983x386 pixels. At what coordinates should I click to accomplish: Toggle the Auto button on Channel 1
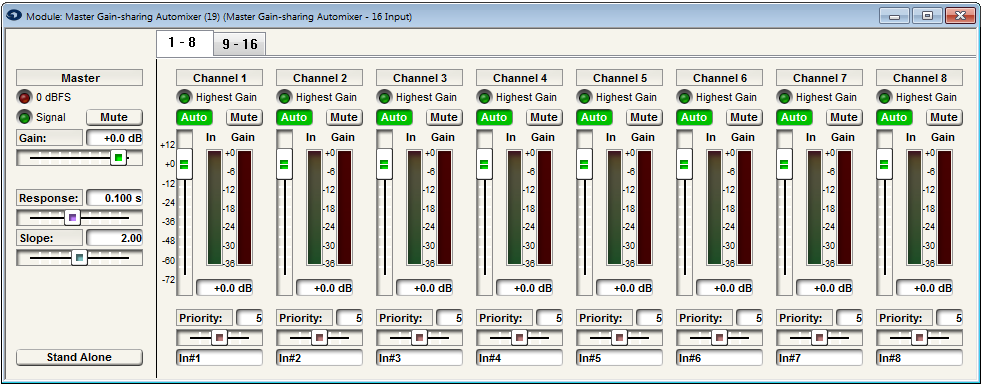pos(194,117)
